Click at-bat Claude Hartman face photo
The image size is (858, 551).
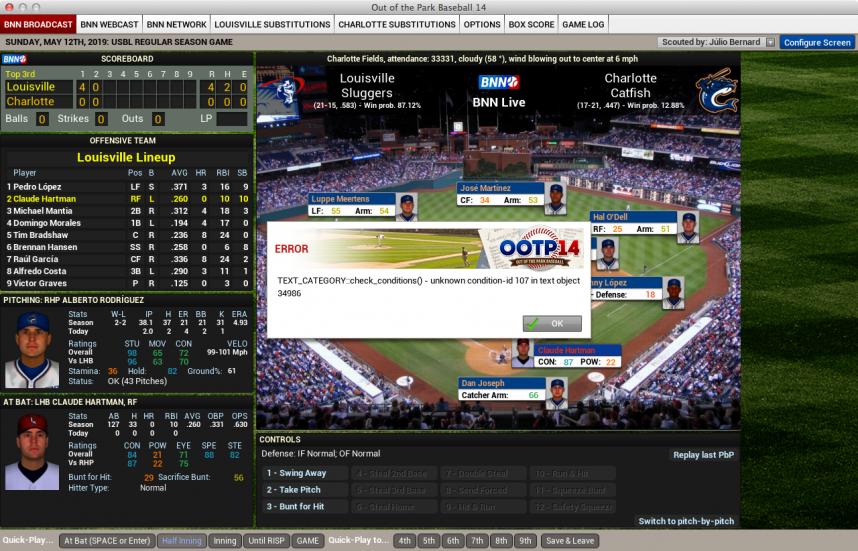(x=32, y=451)
